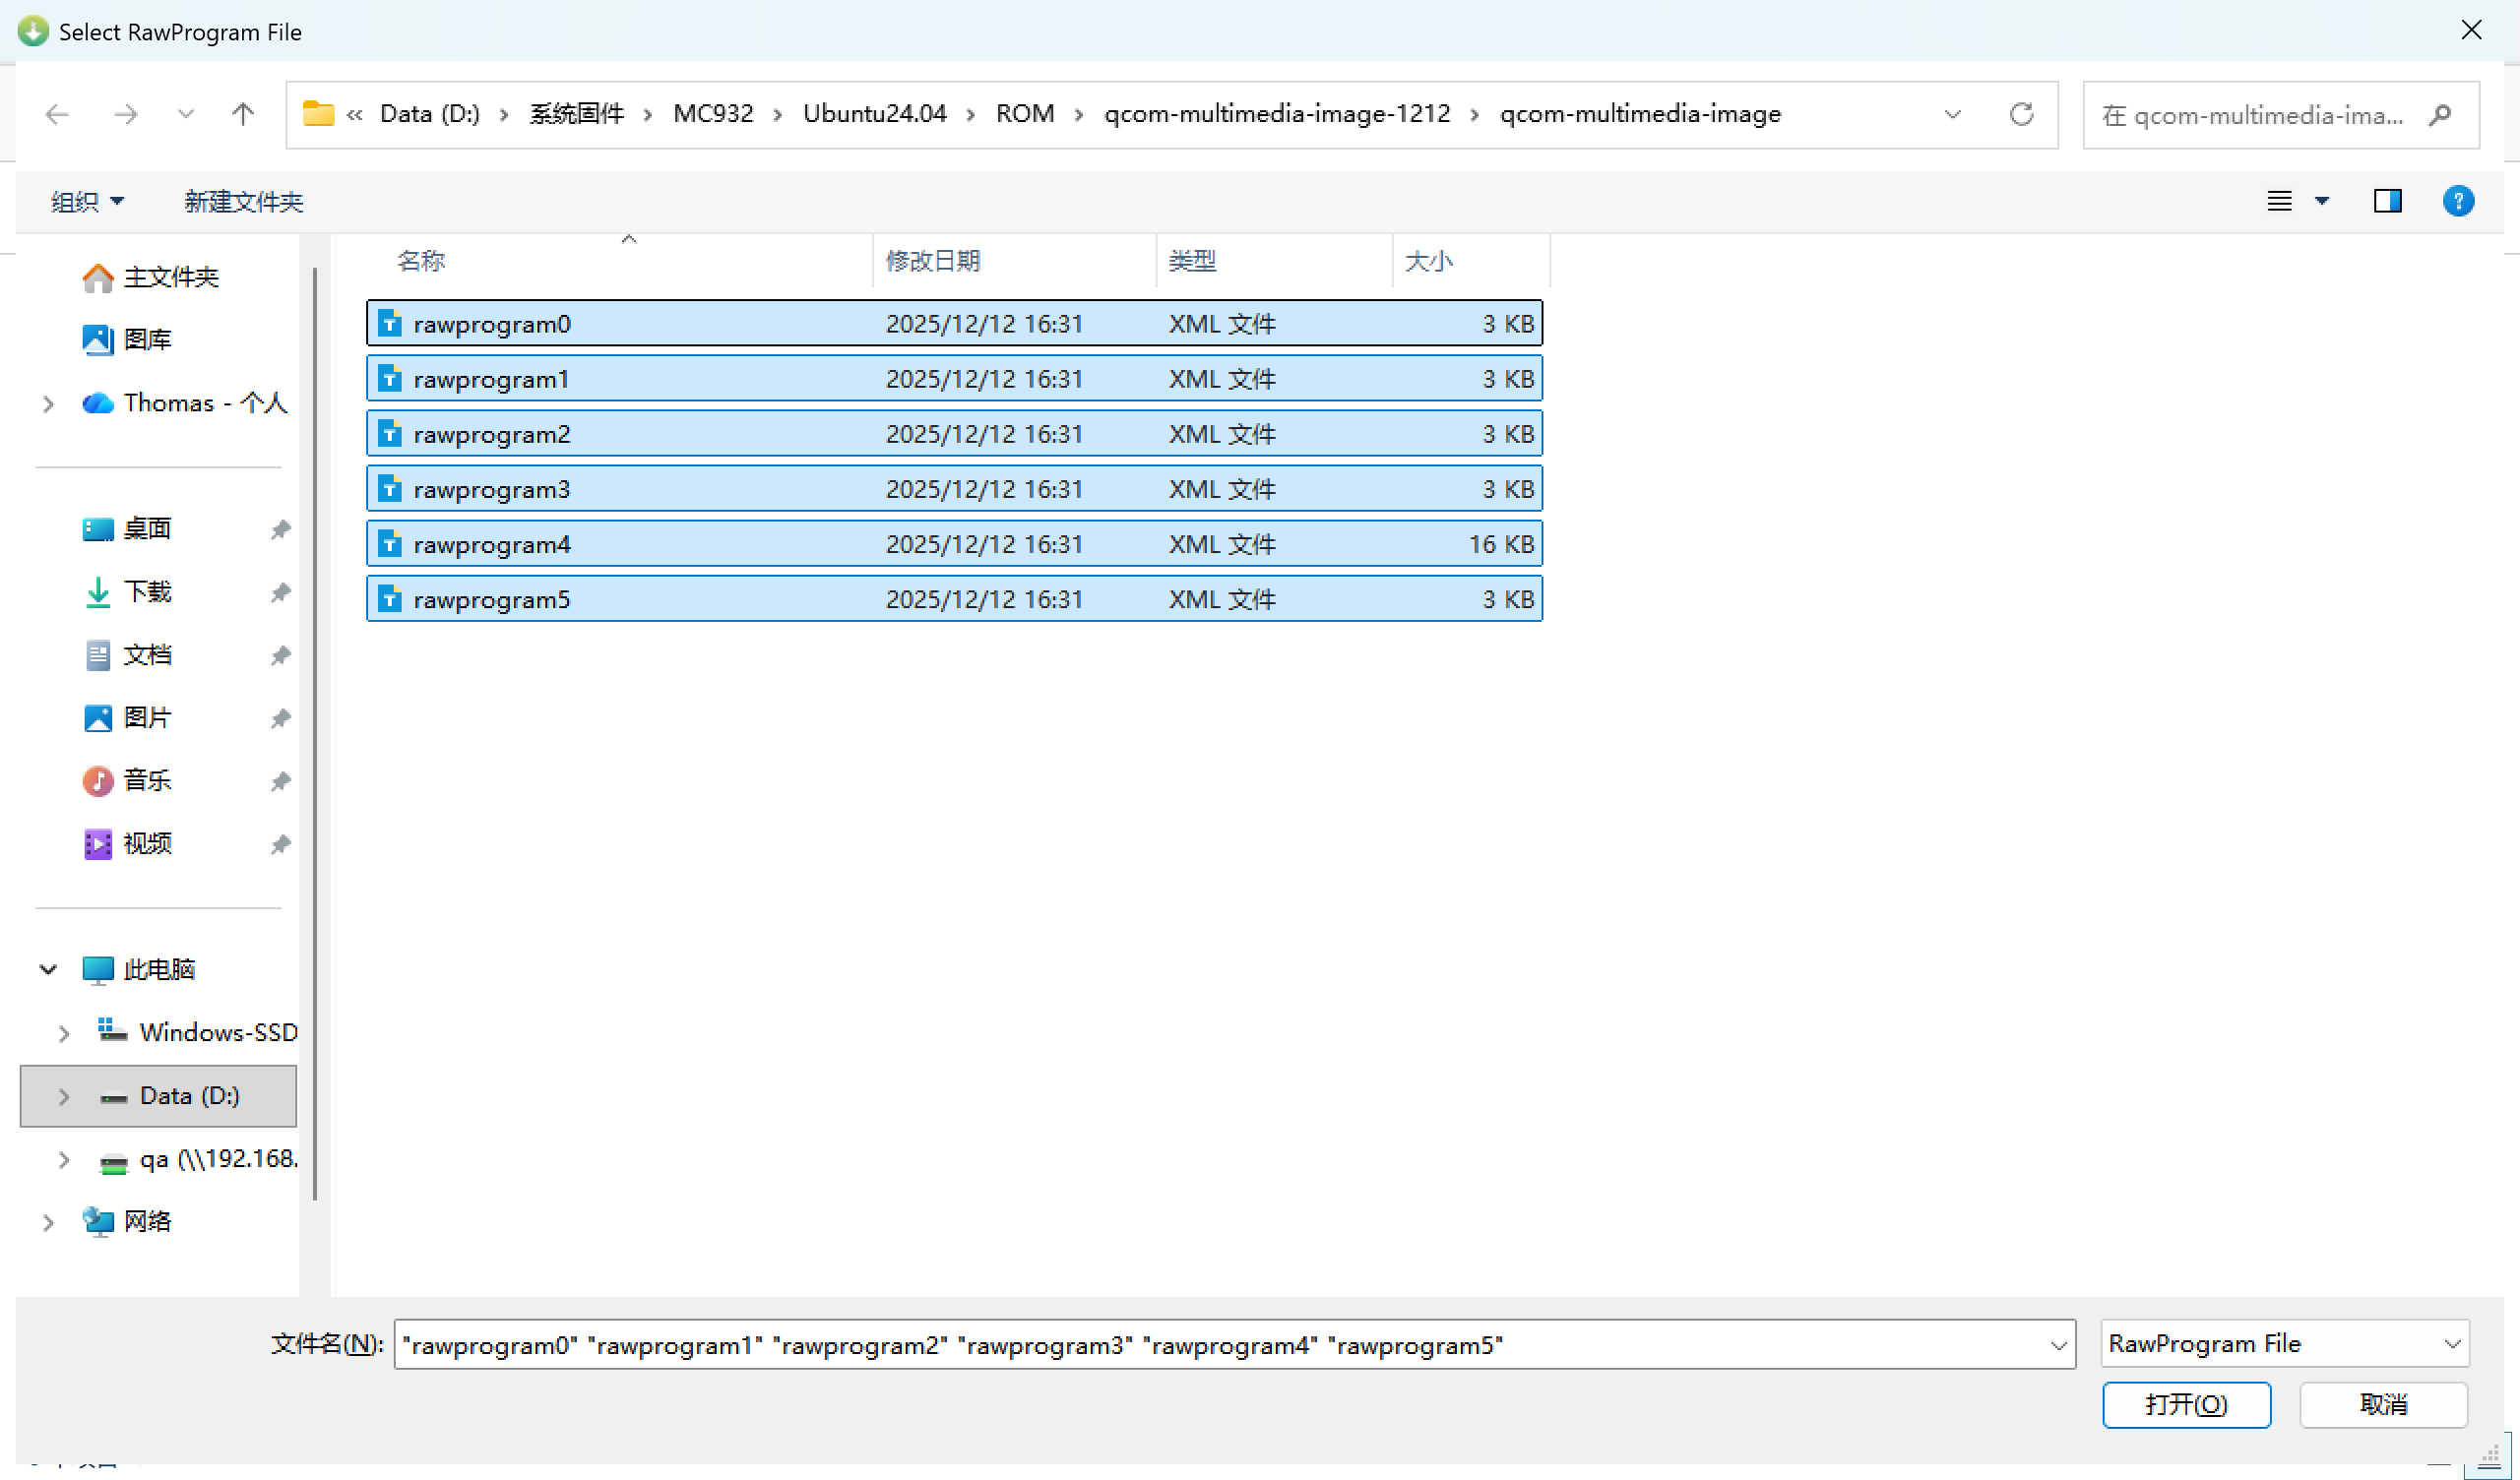Open the RawProgram File type filter
The width and height of the screenshot is (2520, 1480).
click(2284, 1343)
